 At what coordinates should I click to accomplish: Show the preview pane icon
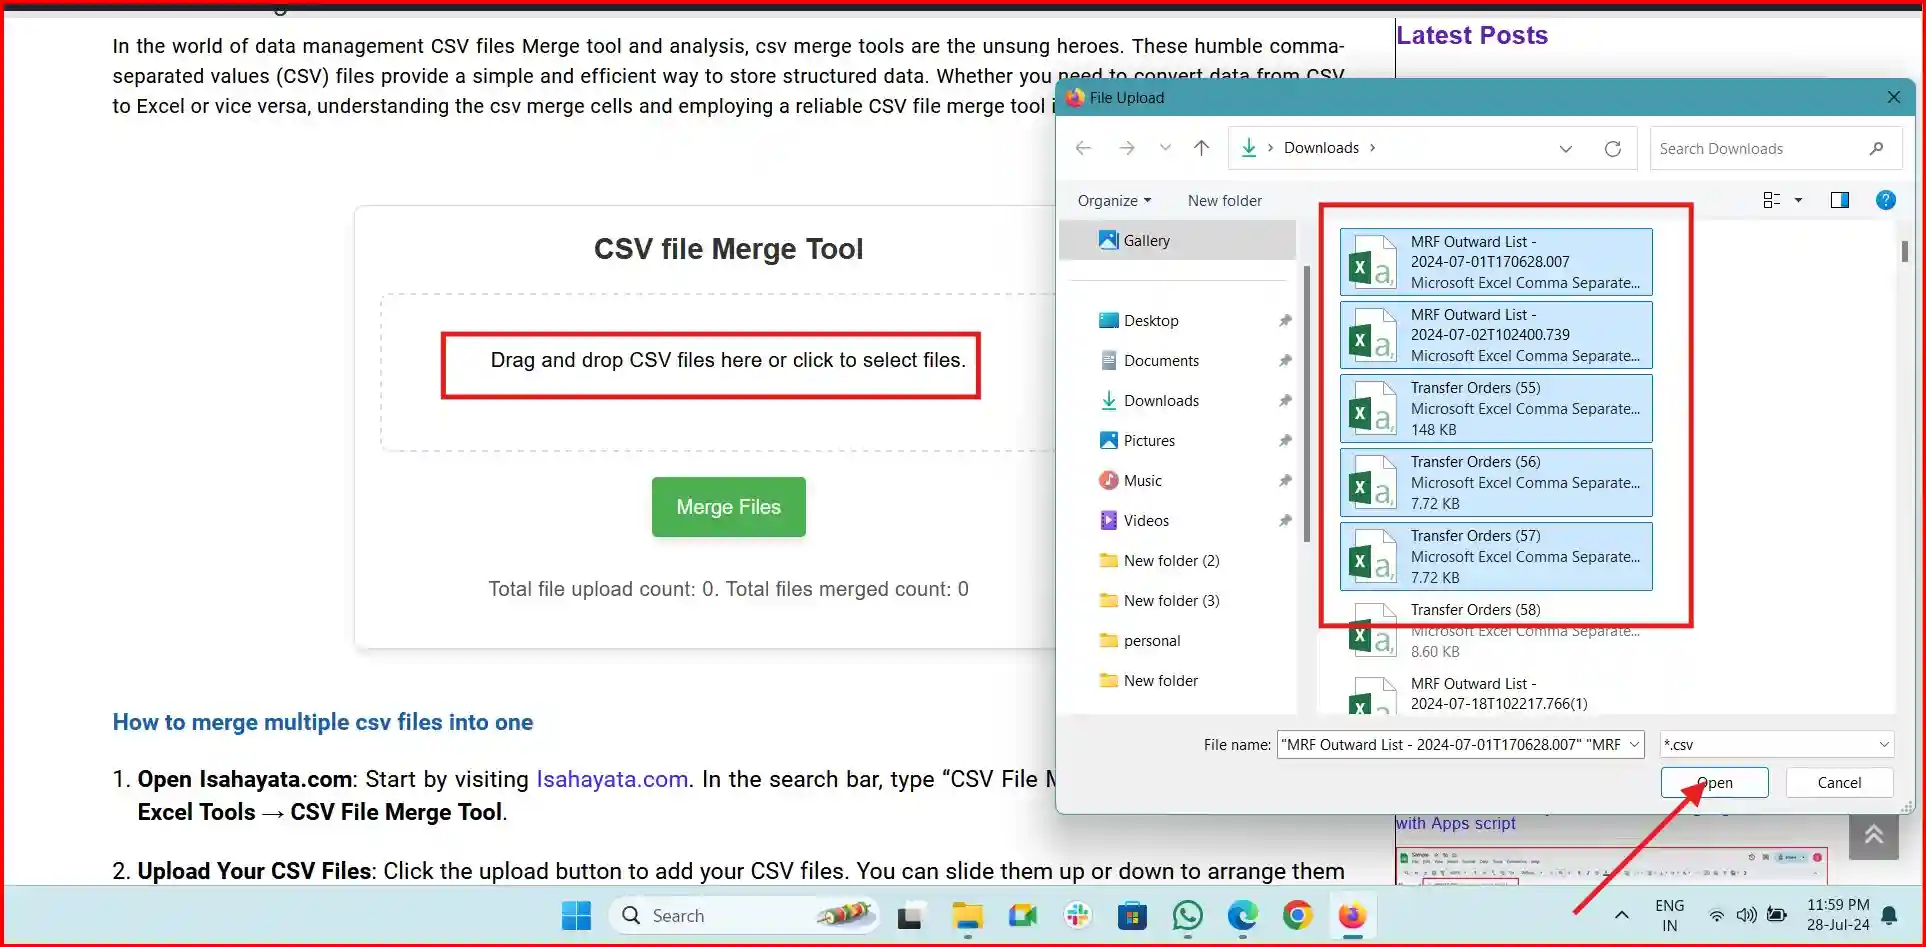click(x=1840, y=200)
